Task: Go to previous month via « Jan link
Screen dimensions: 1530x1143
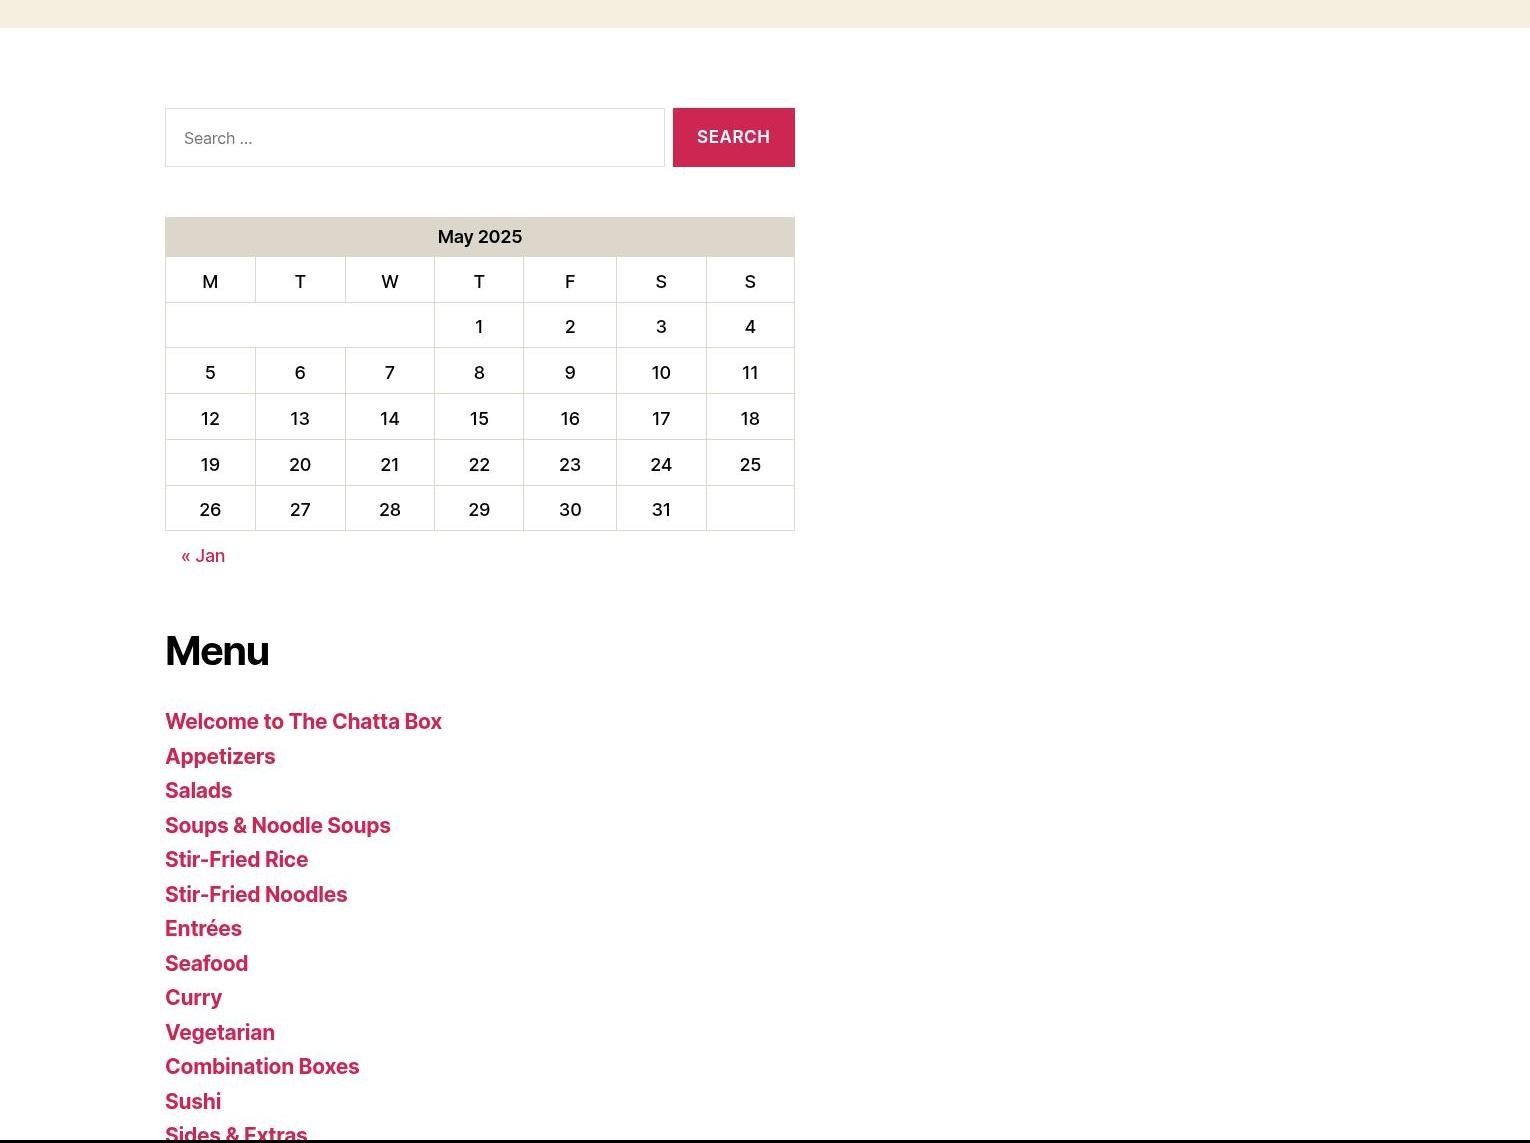Action: click(203, 556)
